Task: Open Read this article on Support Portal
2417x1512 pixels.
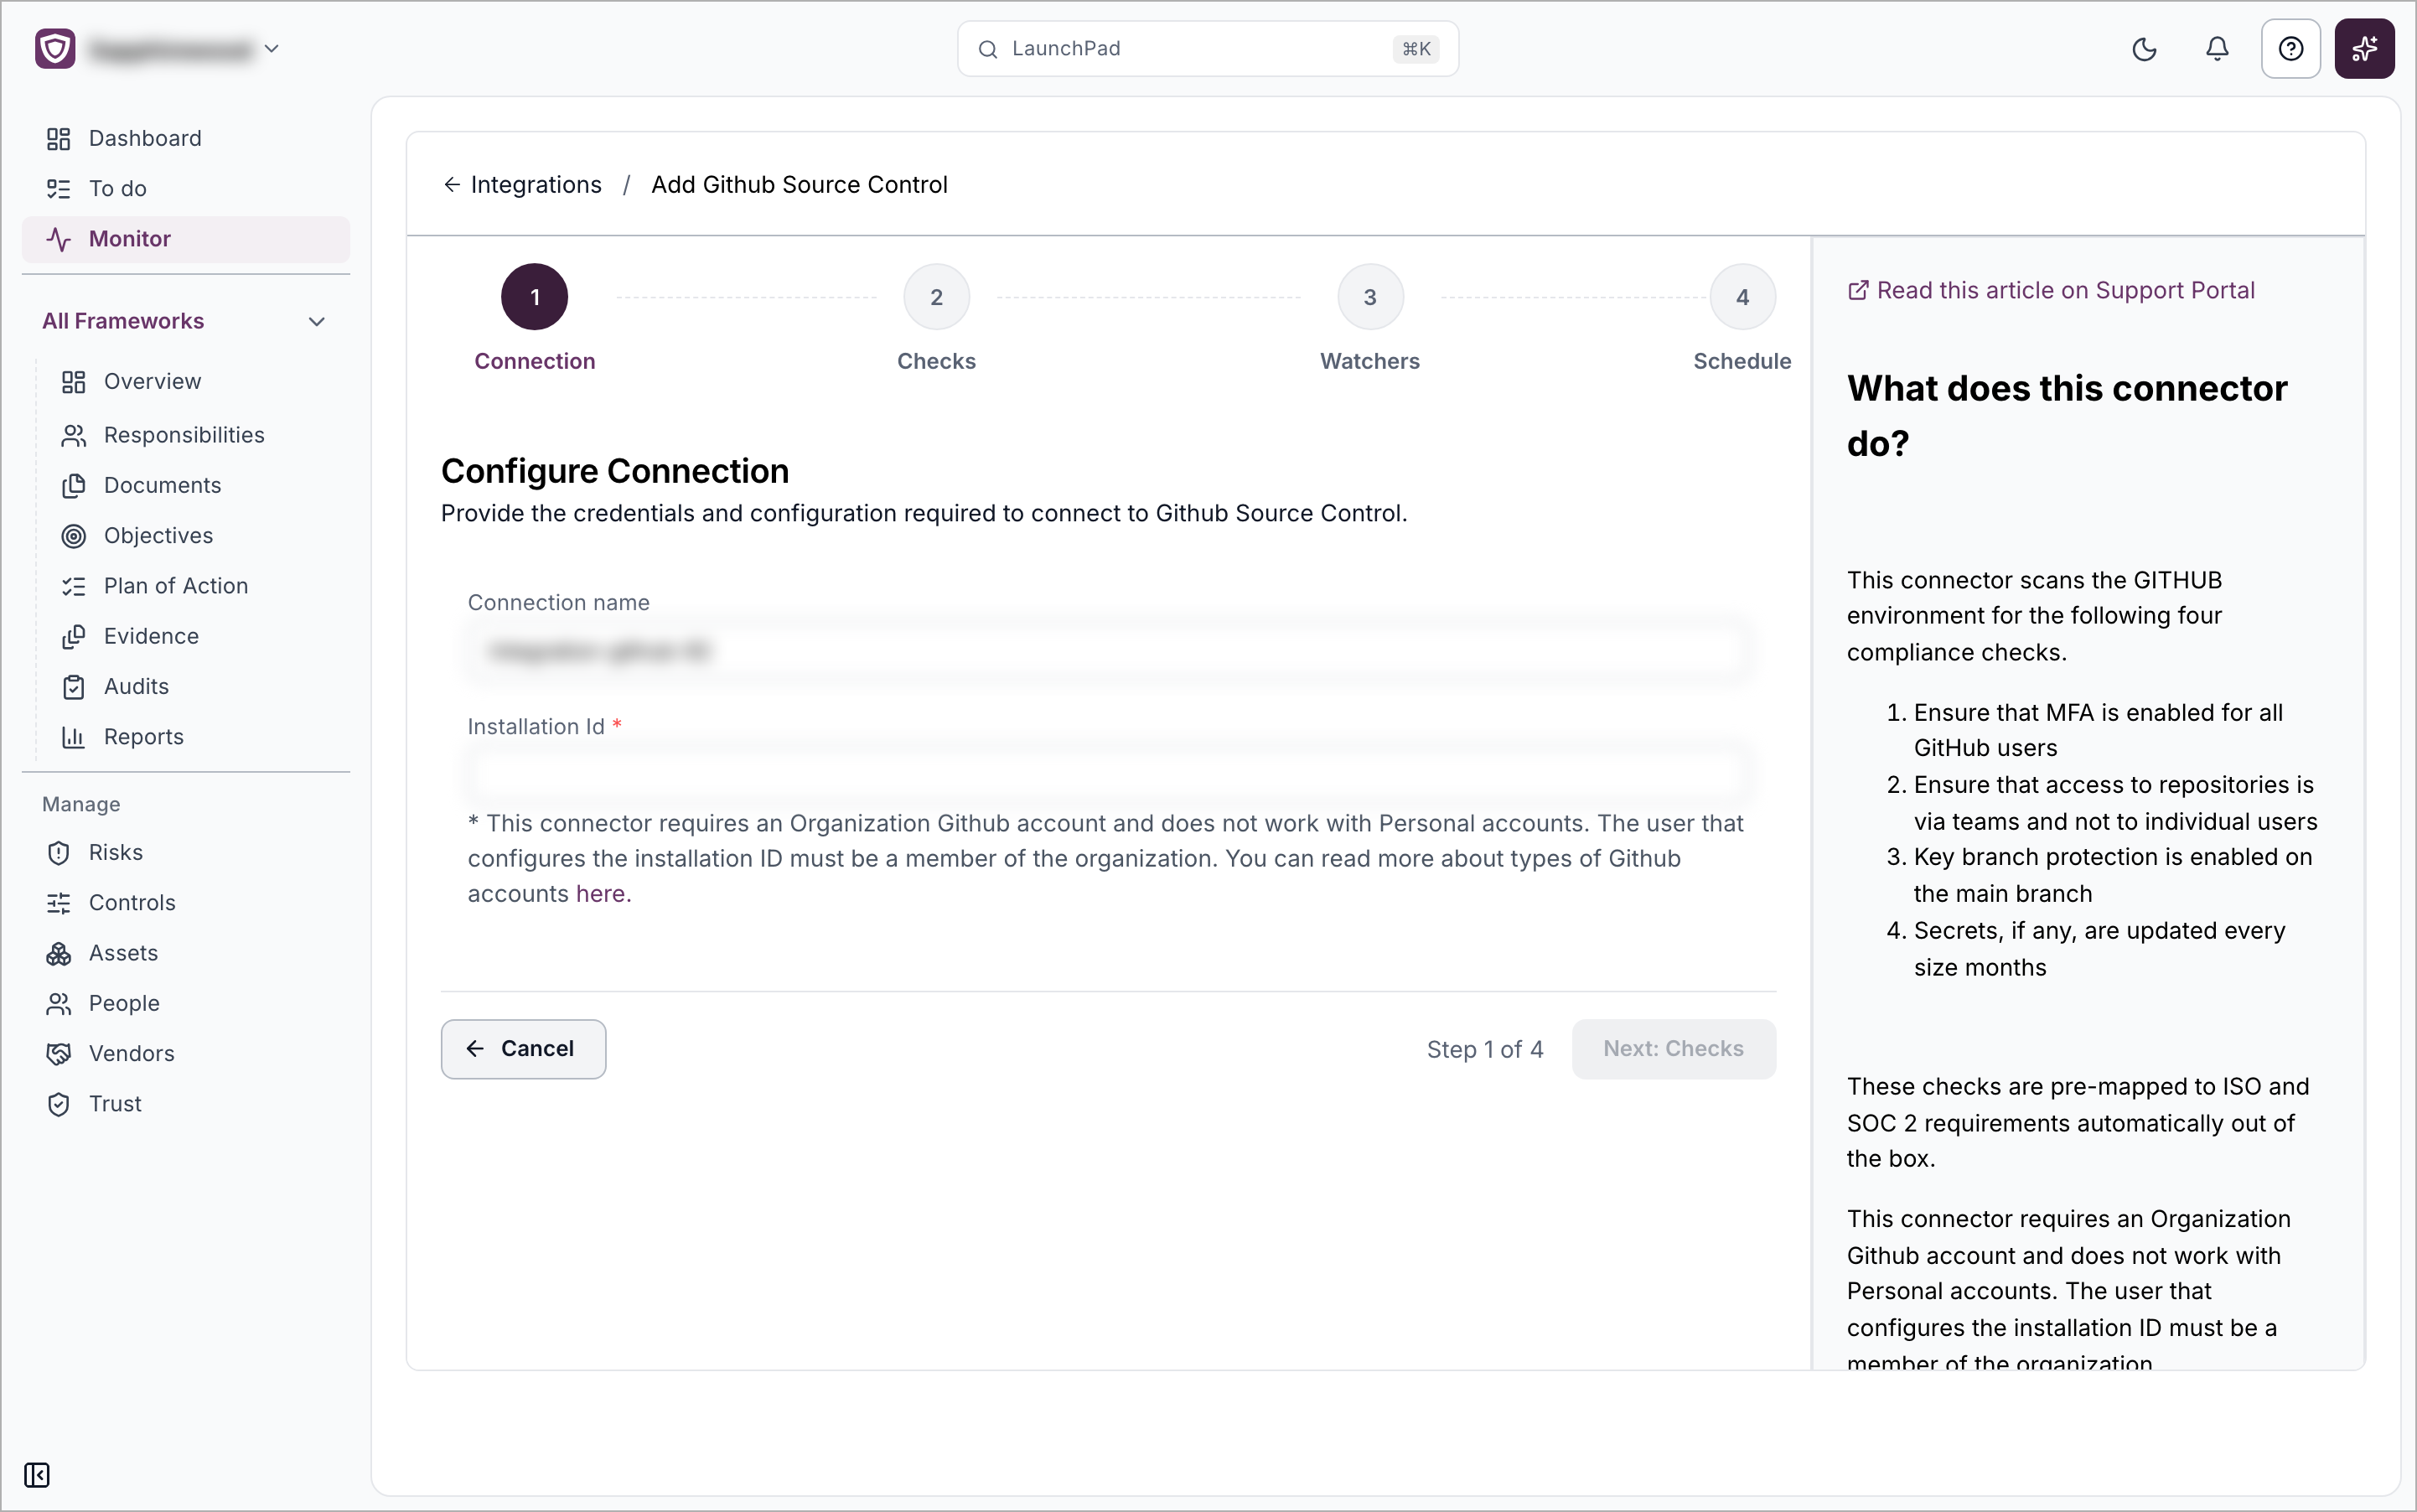Action: pyautogui.click(x=2051, y=291)
